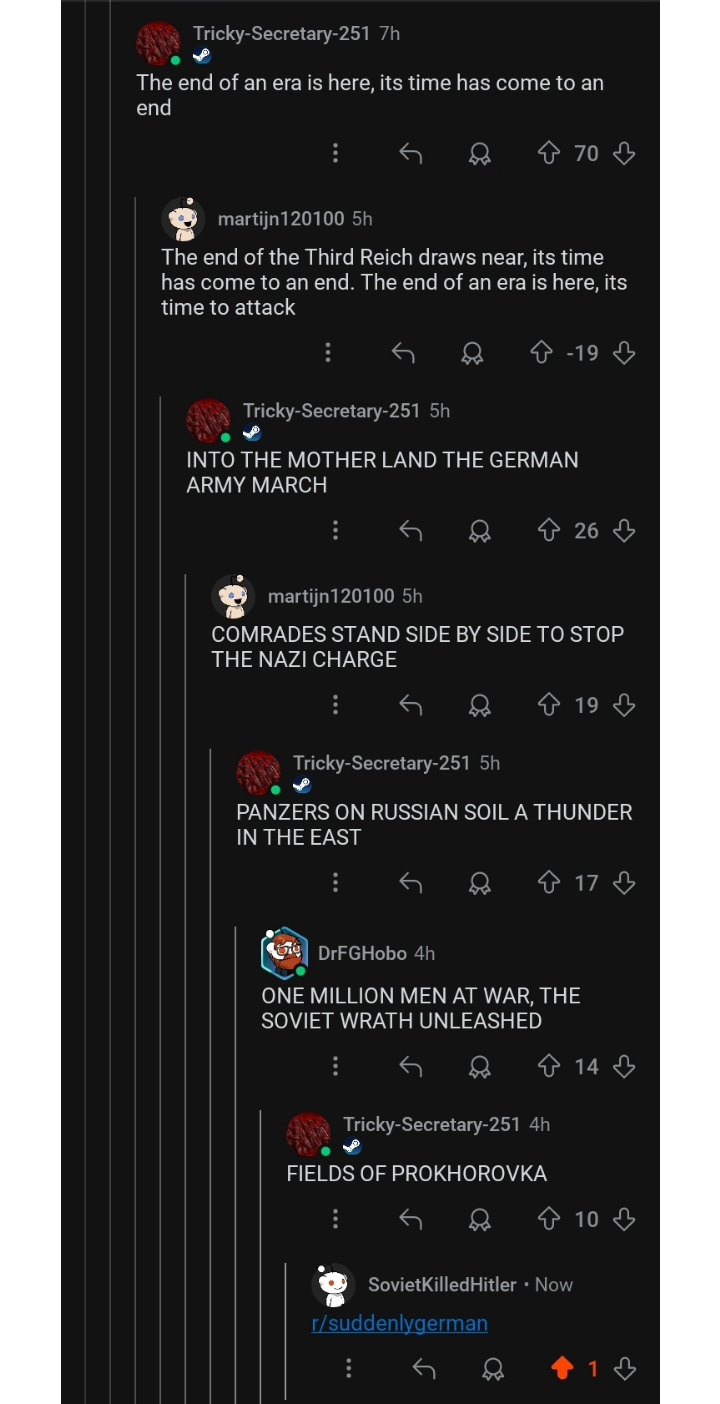720x1404 pixels.
Task: Give award to 'COMRADES STAND SIDE BY SIDE' comment
Action: 479,706
